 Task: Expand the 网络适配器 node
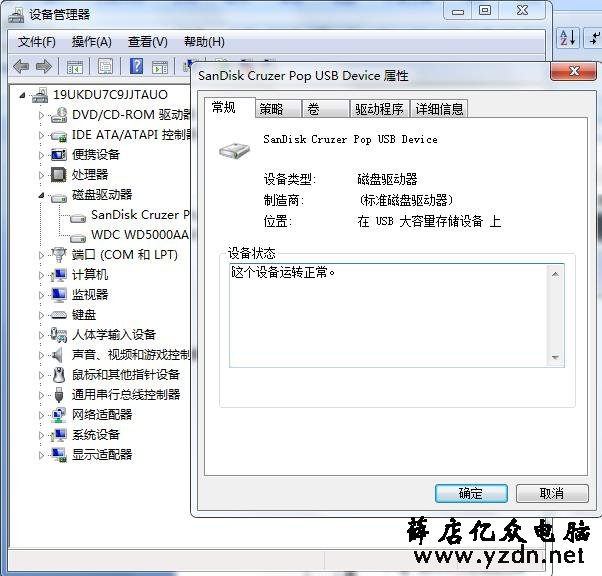[41, 415]
